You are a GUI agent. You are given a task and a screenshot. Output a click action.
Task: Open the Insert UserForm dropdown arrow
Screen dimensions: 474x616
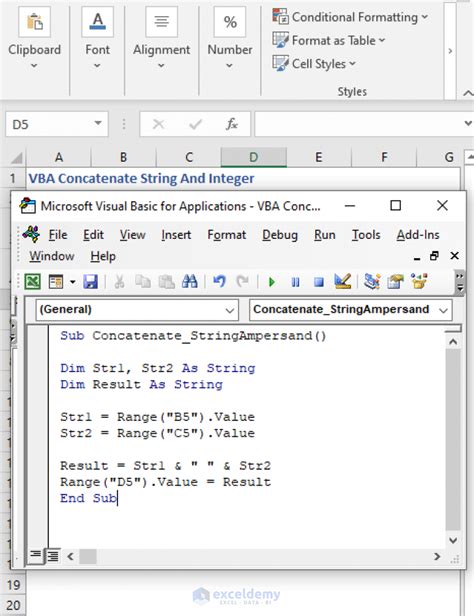point(73,282)
